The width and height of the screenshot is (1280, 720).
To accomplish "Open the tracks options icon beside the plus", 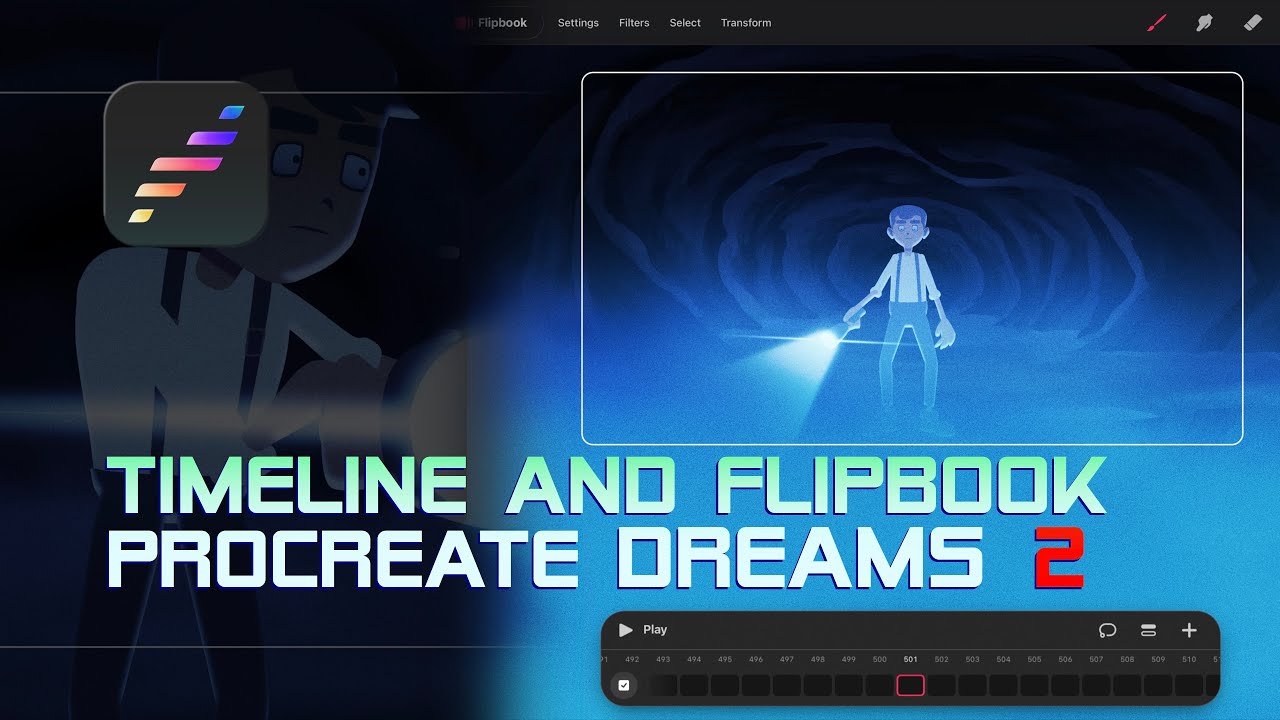I will pyautogui.click(x=1148, y=630).
